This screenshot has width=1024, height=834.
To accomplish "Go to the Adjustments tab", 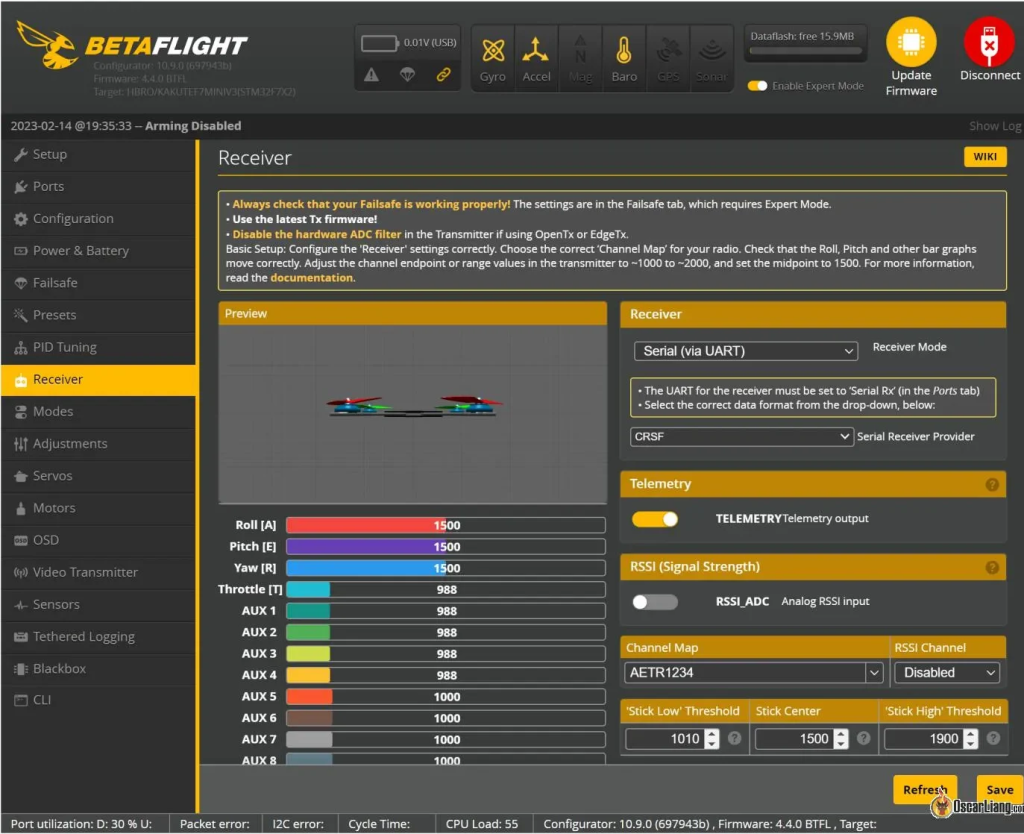I will click(99, 443).
